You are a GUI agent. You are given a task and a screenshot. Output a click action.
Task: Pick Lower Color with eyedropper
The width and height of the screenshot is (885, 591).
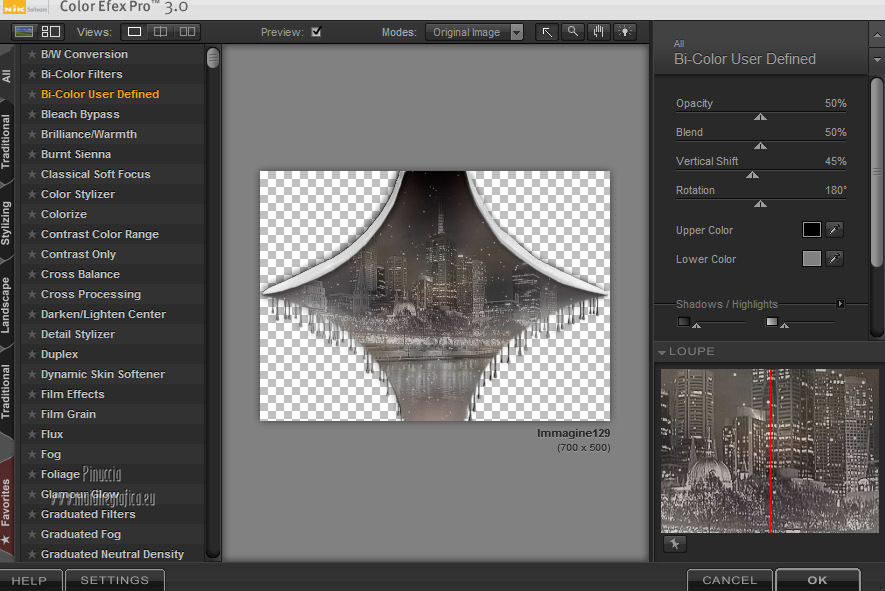pos(834,259)
